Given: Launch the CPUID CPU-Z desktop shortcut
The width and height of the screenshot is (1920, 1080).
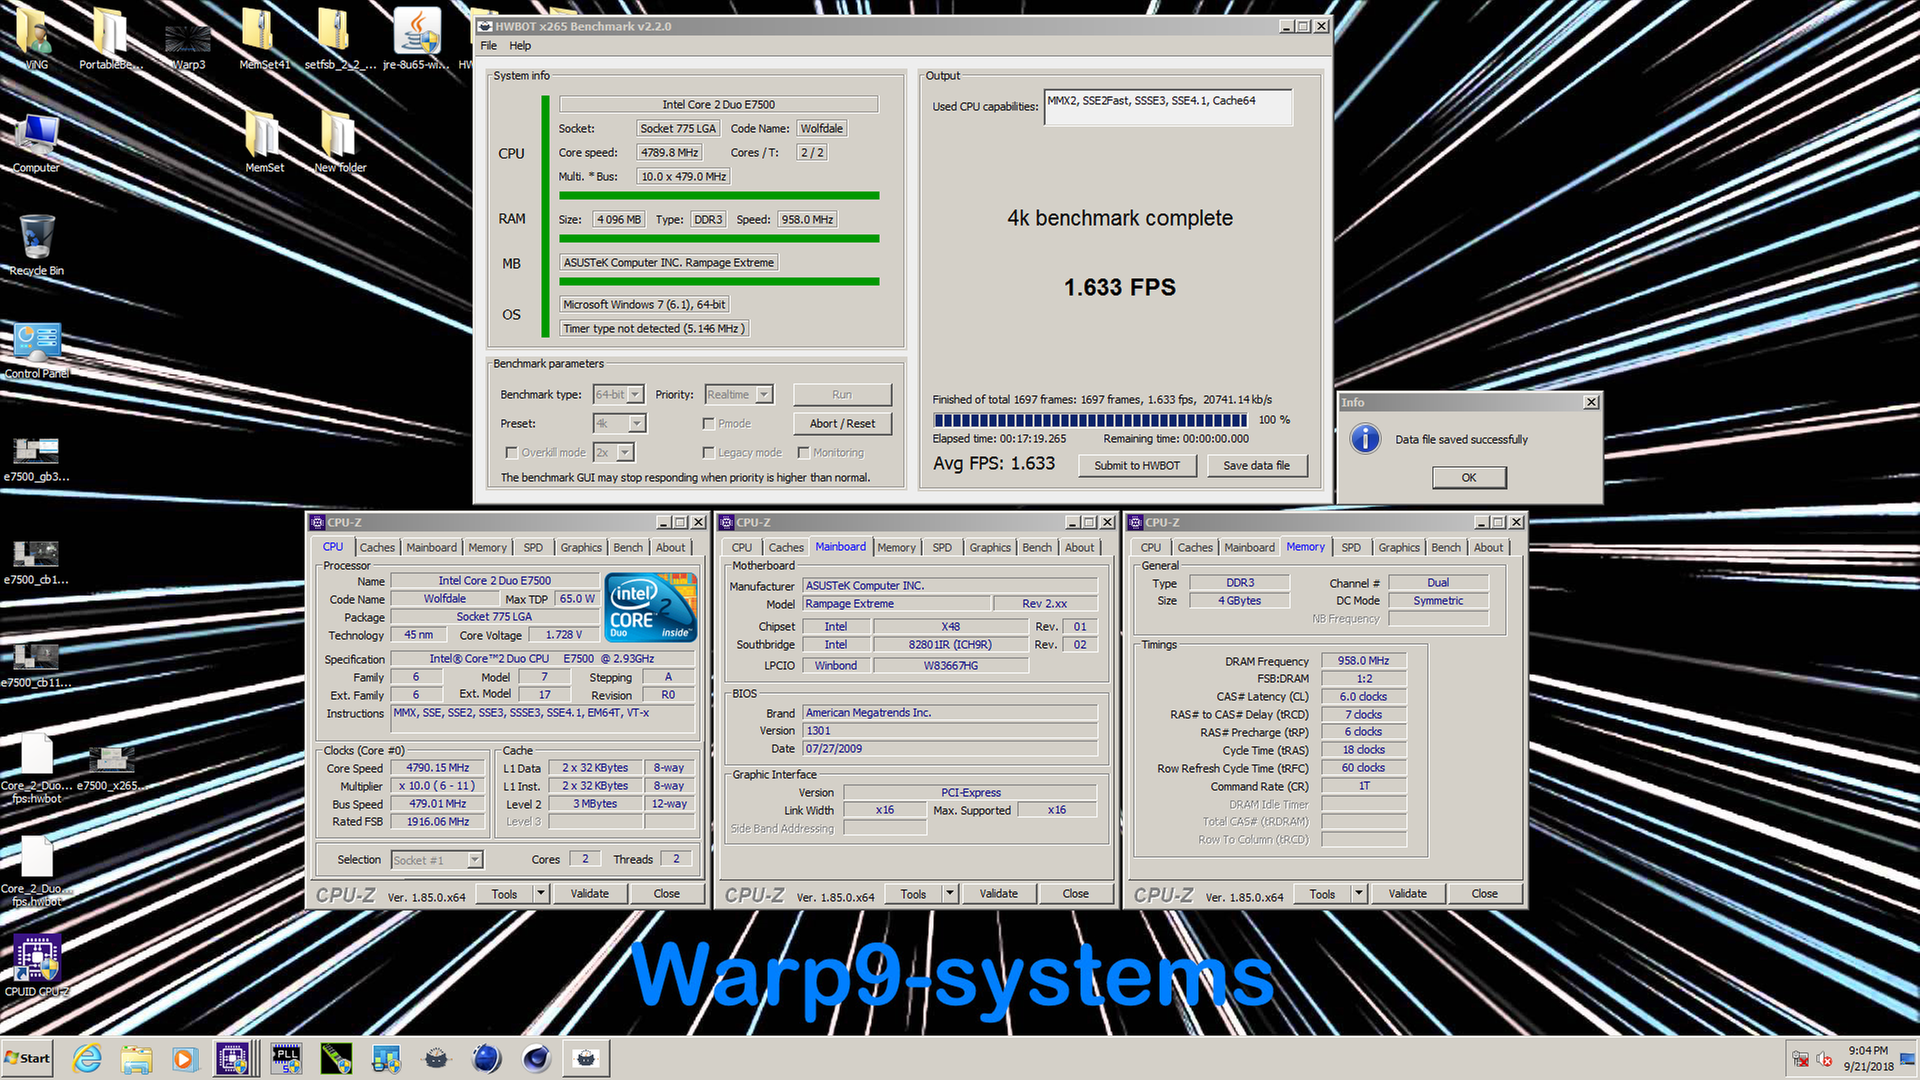Looking at the screenshot, I should tap(37, 965).
